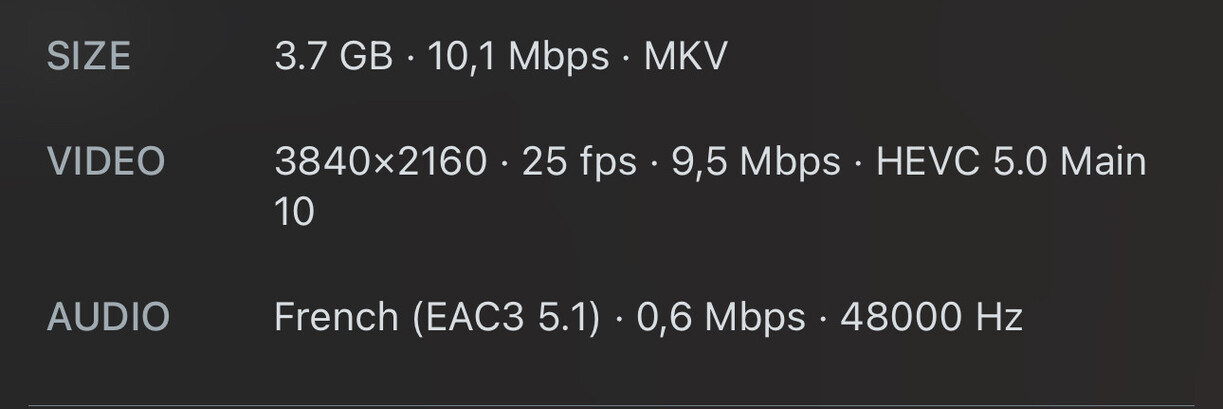Click the VIDEO row label
1223x409 pixels.
click(106, 162)
